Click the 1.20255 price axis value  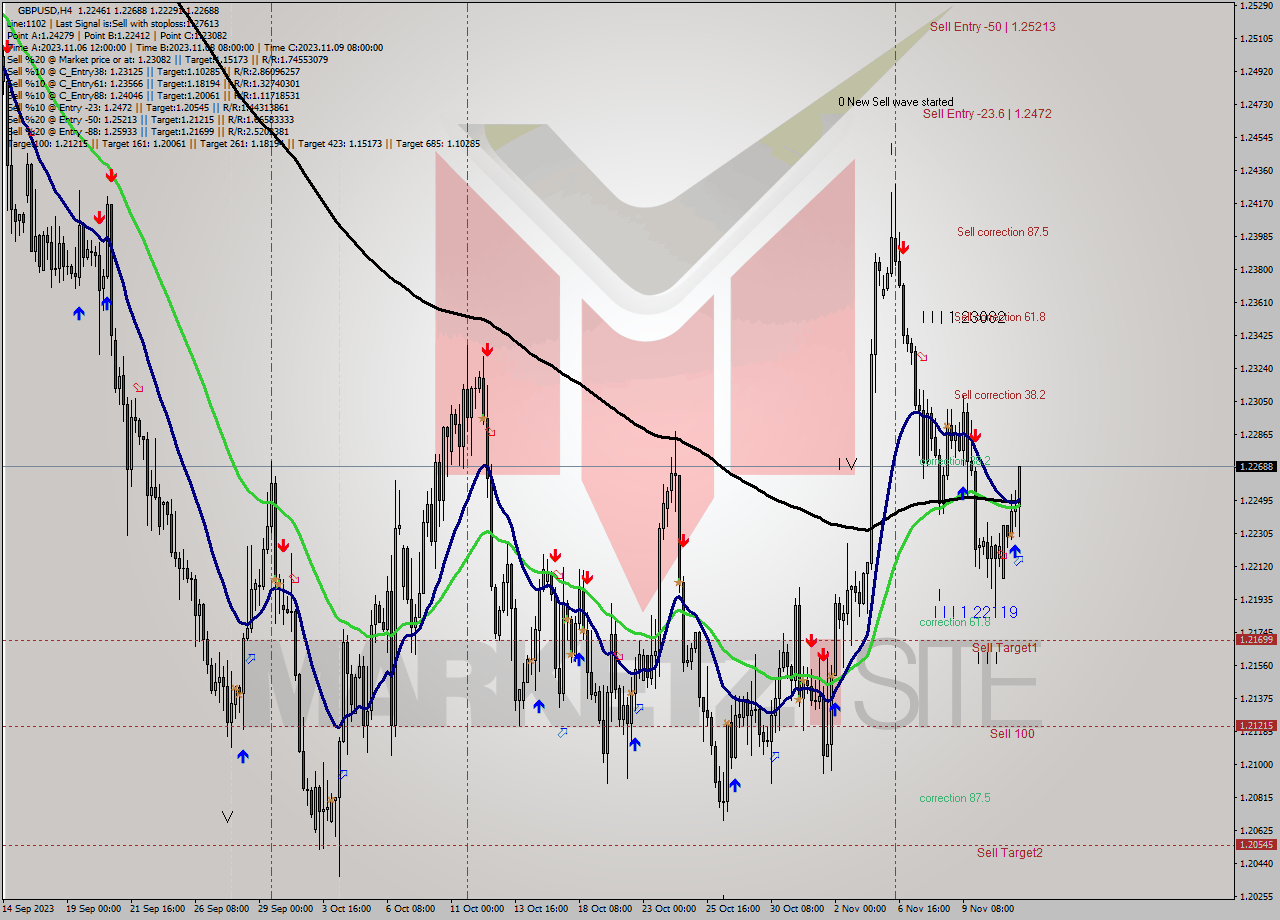[1256, 897]
